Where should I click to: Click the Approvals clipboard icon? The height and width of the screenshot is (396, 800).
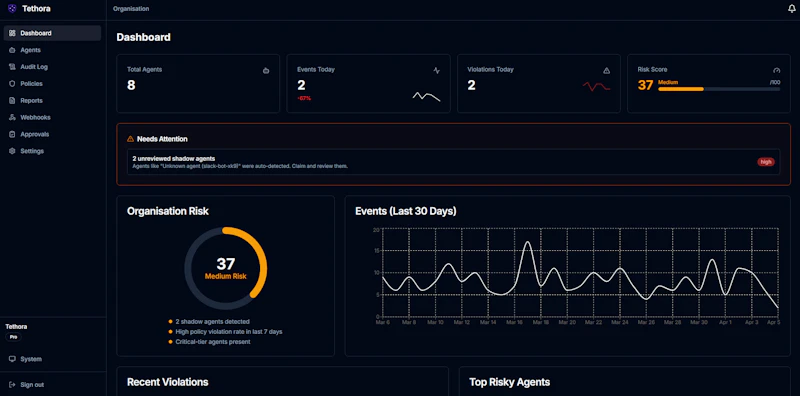[12, 134]
